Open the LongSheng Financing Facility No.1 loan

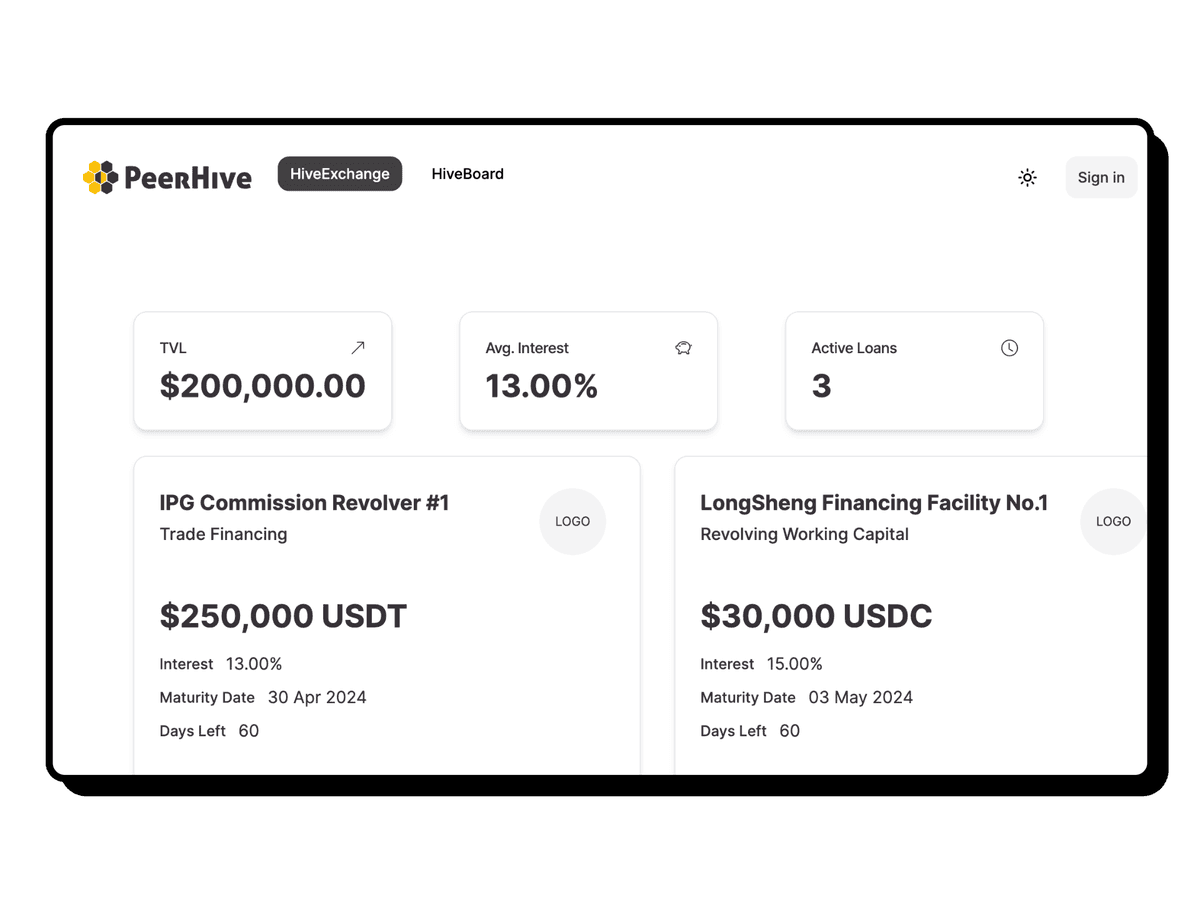point(873,503)
